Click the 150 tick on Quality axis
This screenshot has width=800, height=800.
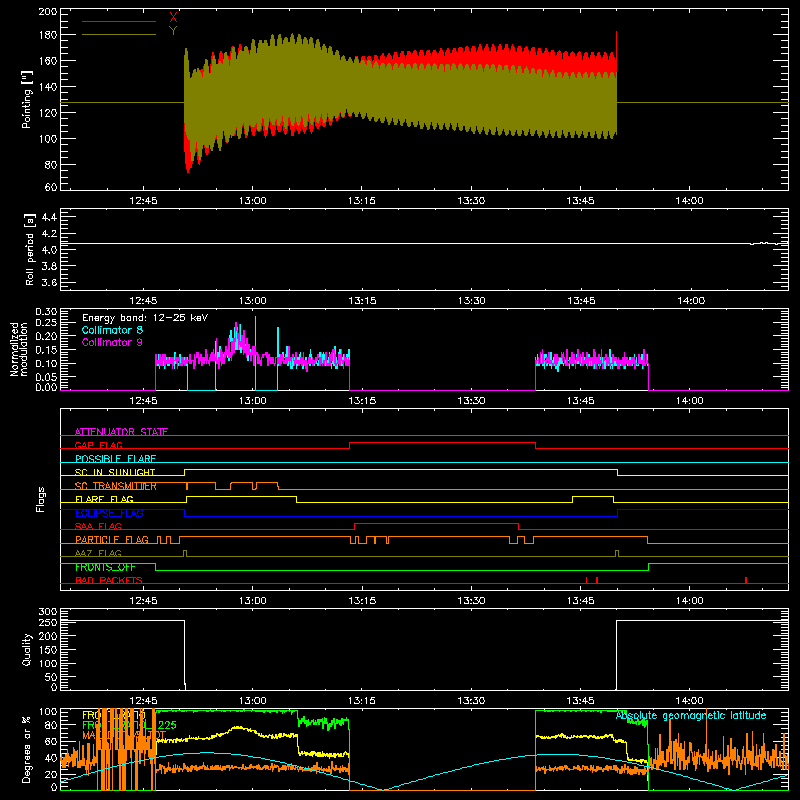(x=48, y=650)
